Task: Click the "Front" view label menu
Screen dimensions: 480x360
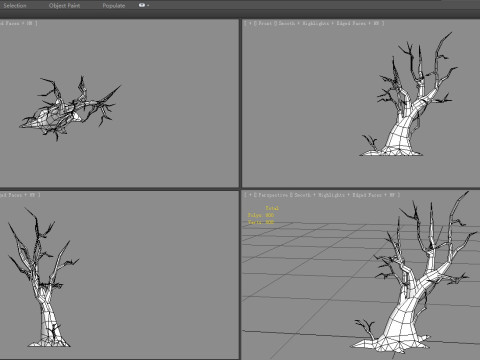Action: (x=265, y=23)
